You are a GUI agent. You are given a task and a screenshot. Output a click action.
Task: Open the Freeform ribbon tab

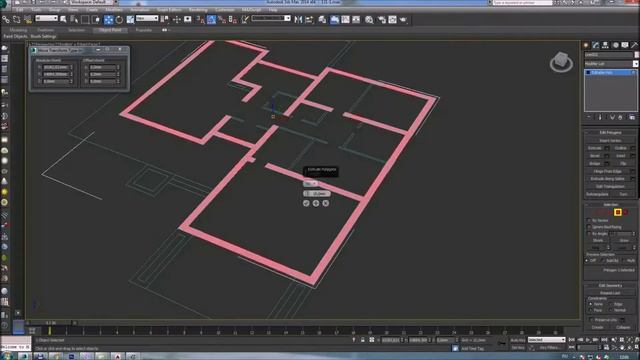point(46,30)
